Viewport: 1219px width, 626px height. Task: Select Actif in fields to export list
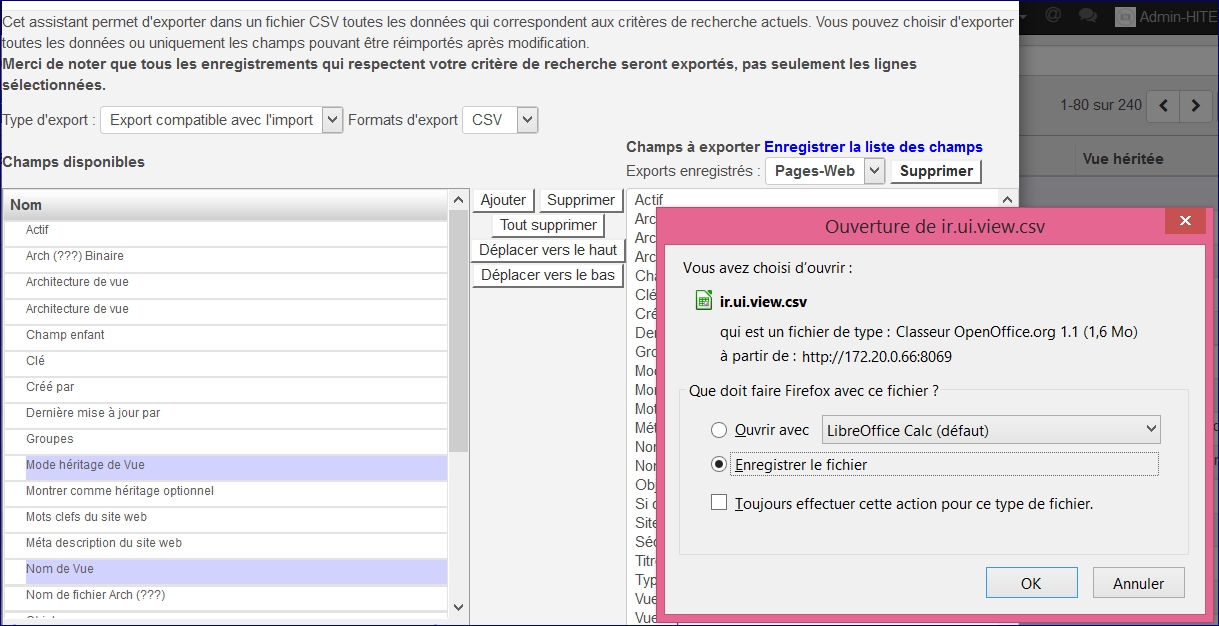tap(649, 200)
